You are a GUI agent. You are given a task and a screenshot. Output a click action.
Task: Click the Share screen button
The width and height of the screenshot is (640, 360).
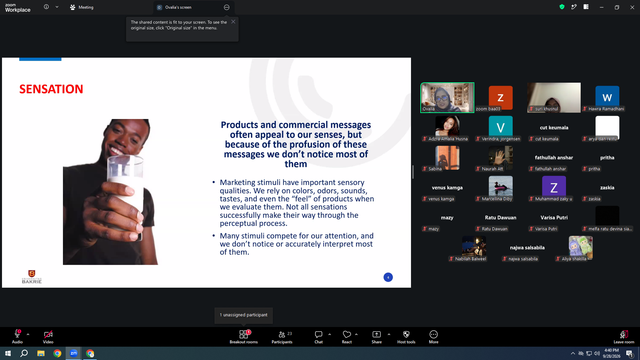coord(376,337)
